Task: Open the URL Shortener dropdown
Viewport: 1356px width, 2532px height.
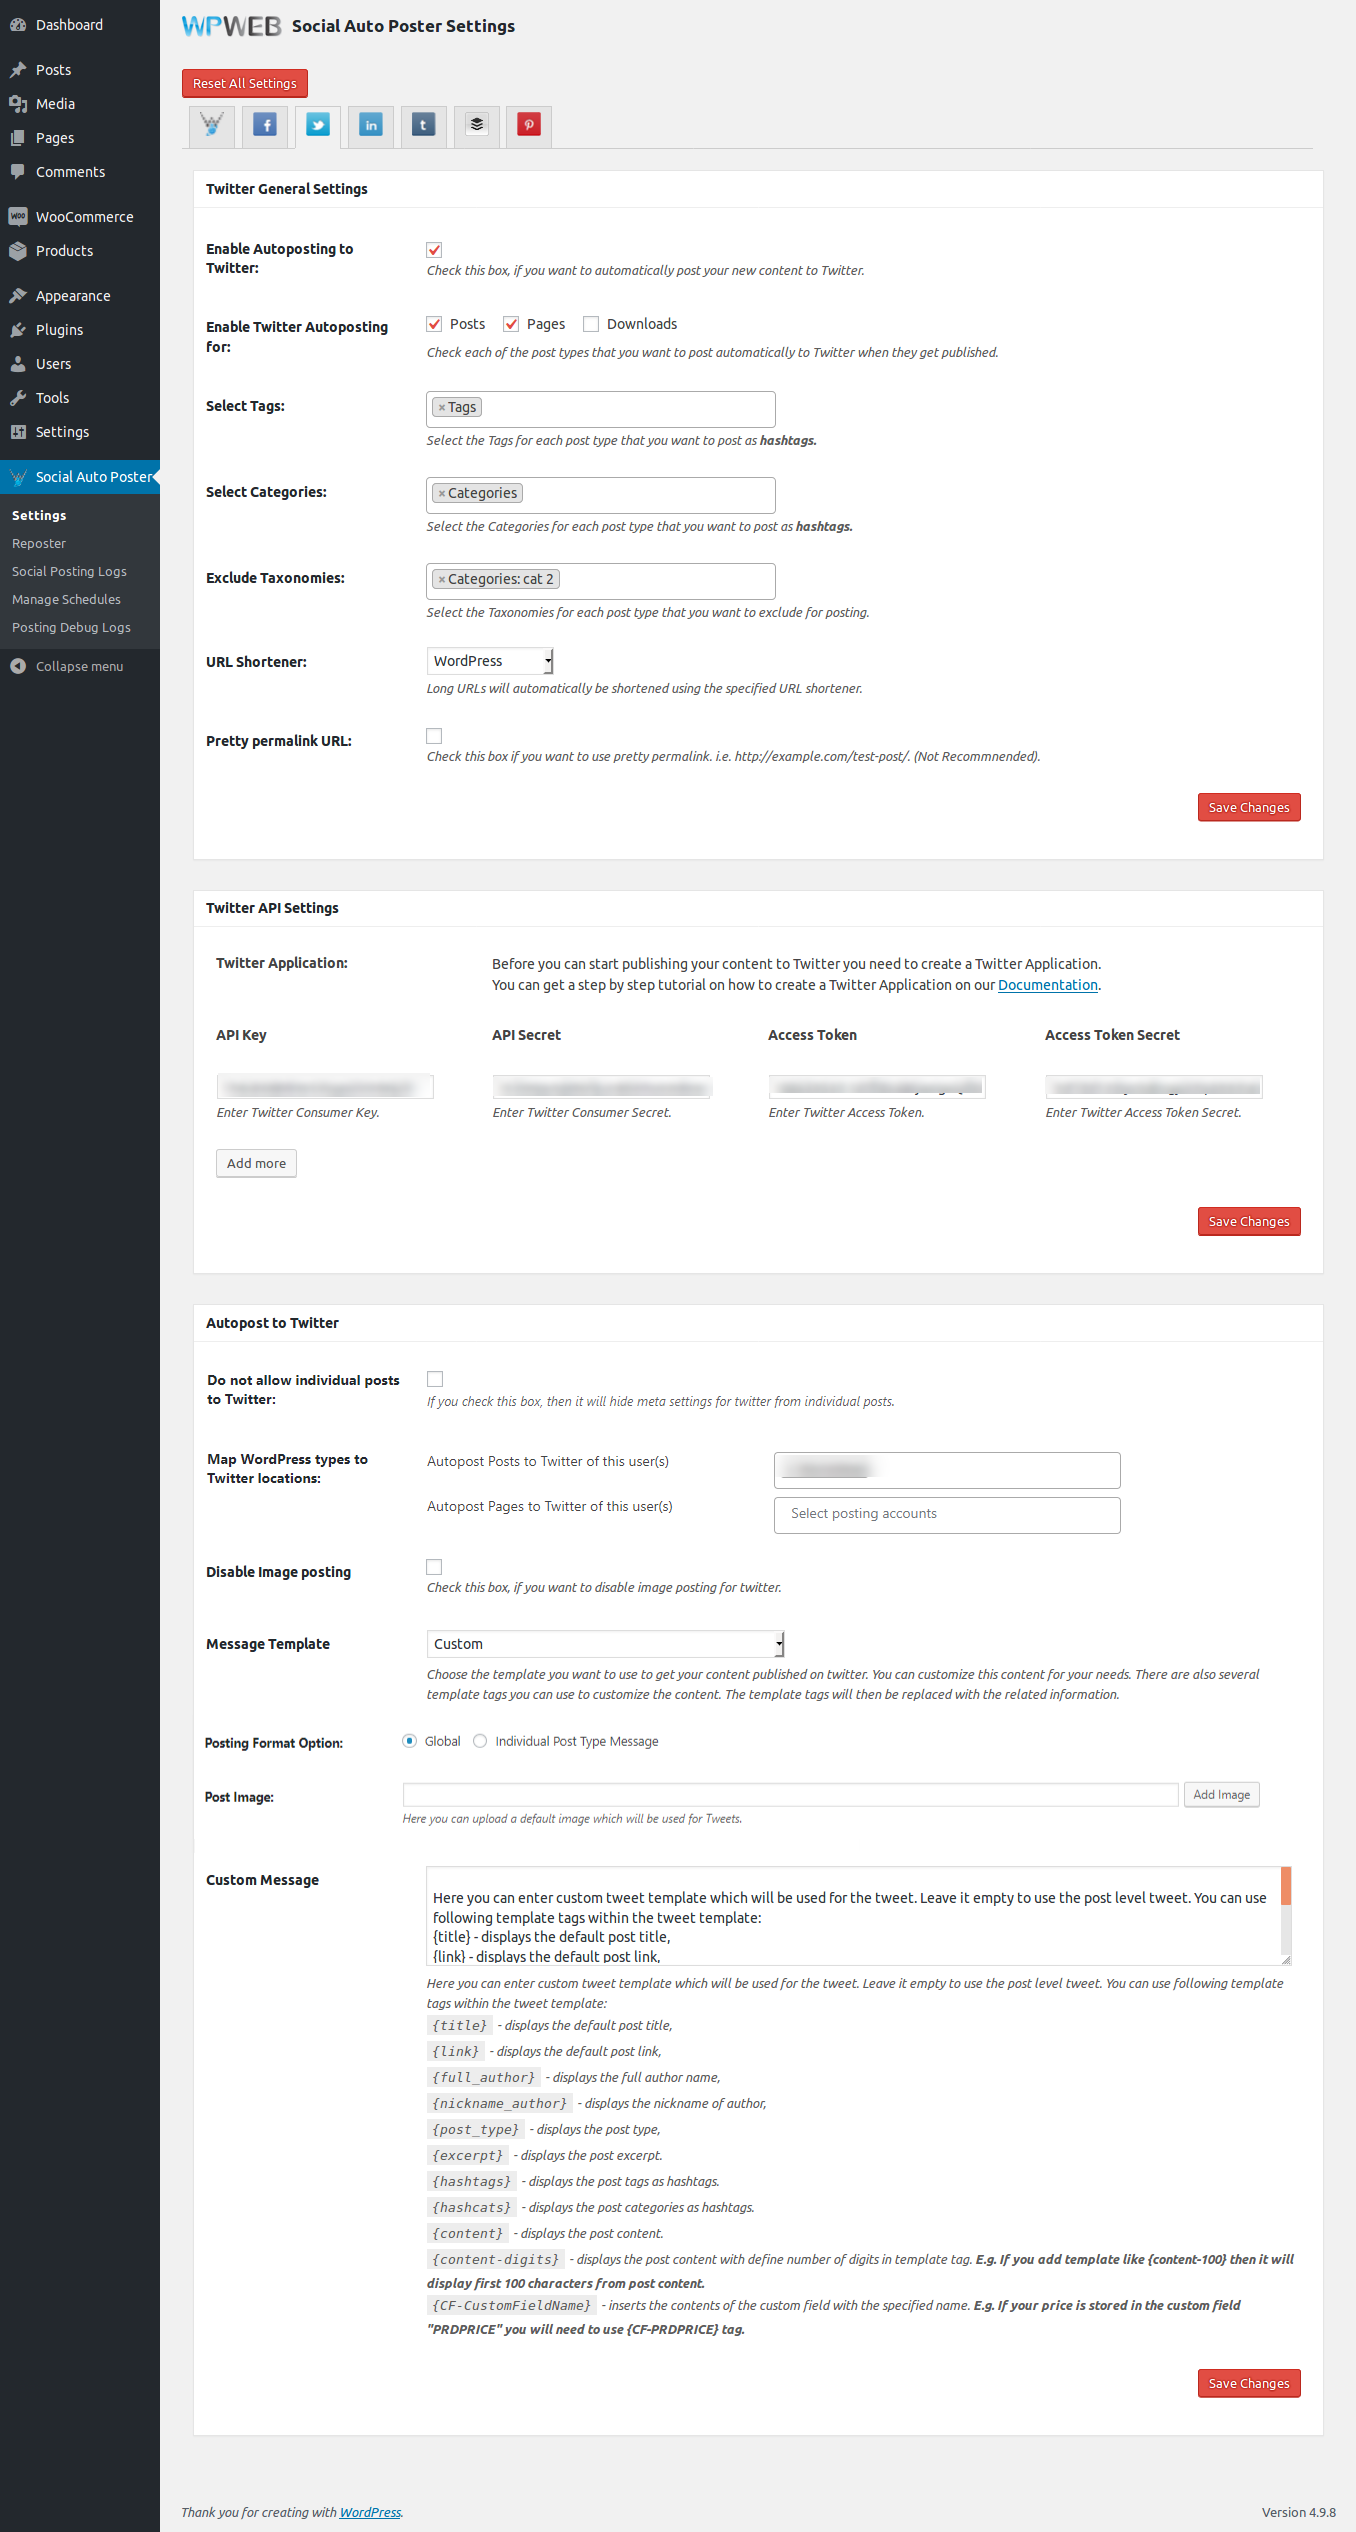Action: [490, 661]
